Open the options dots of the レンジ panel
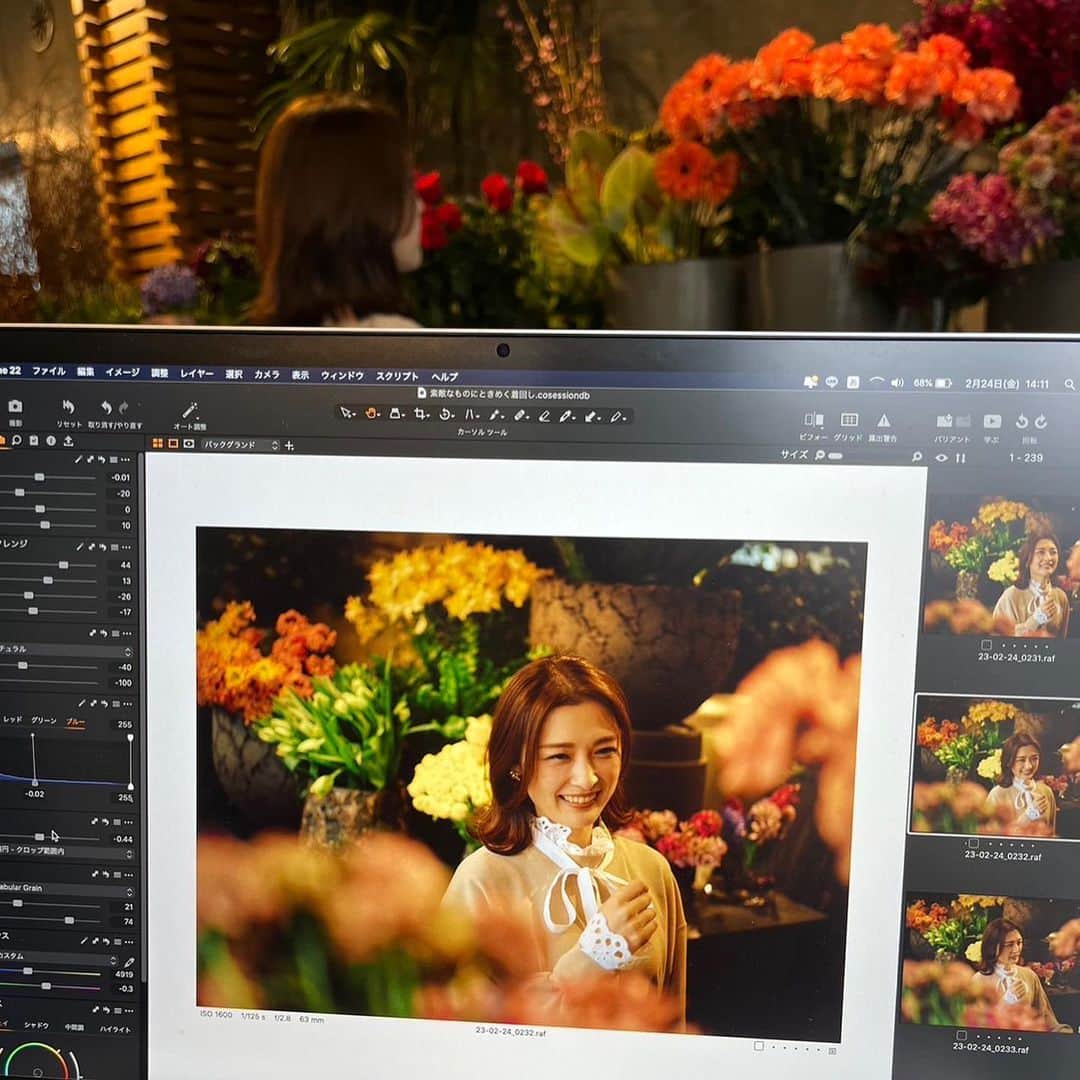1080x1080 pixels. (x=125, y=548)
